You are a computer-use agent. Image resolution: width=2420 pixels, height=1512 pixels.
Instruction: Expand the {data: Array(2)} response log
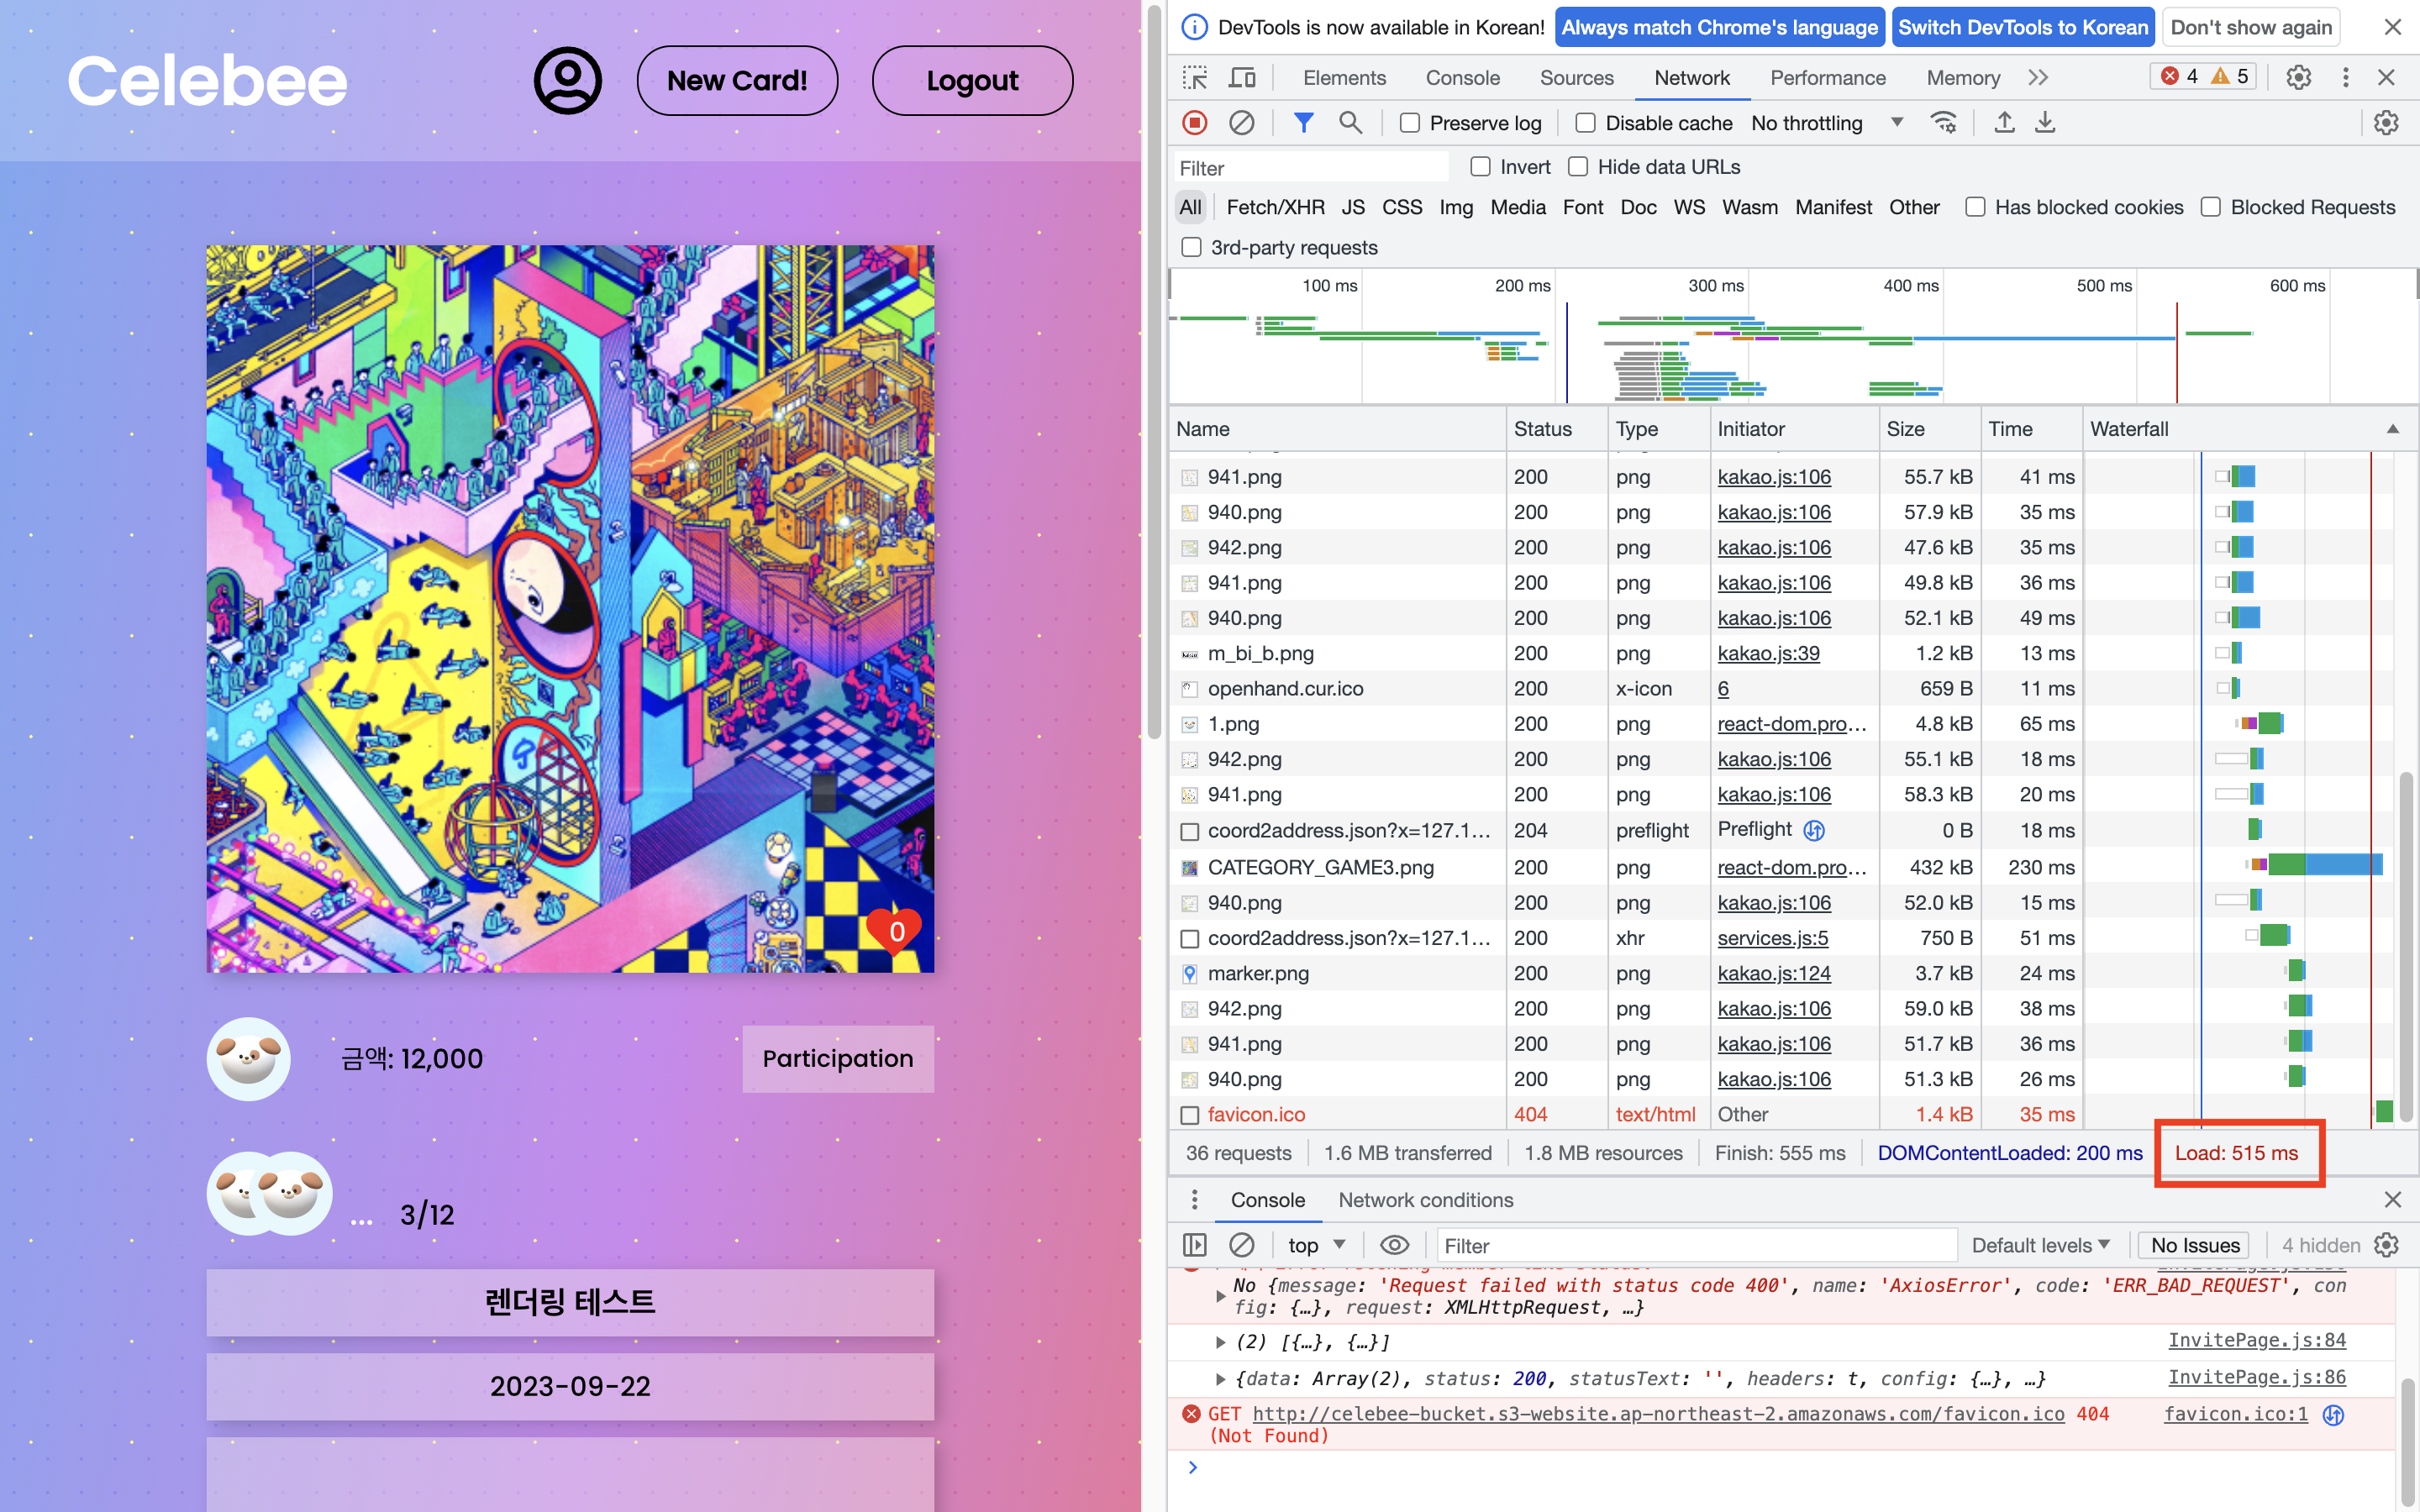pos(1220,1379)
